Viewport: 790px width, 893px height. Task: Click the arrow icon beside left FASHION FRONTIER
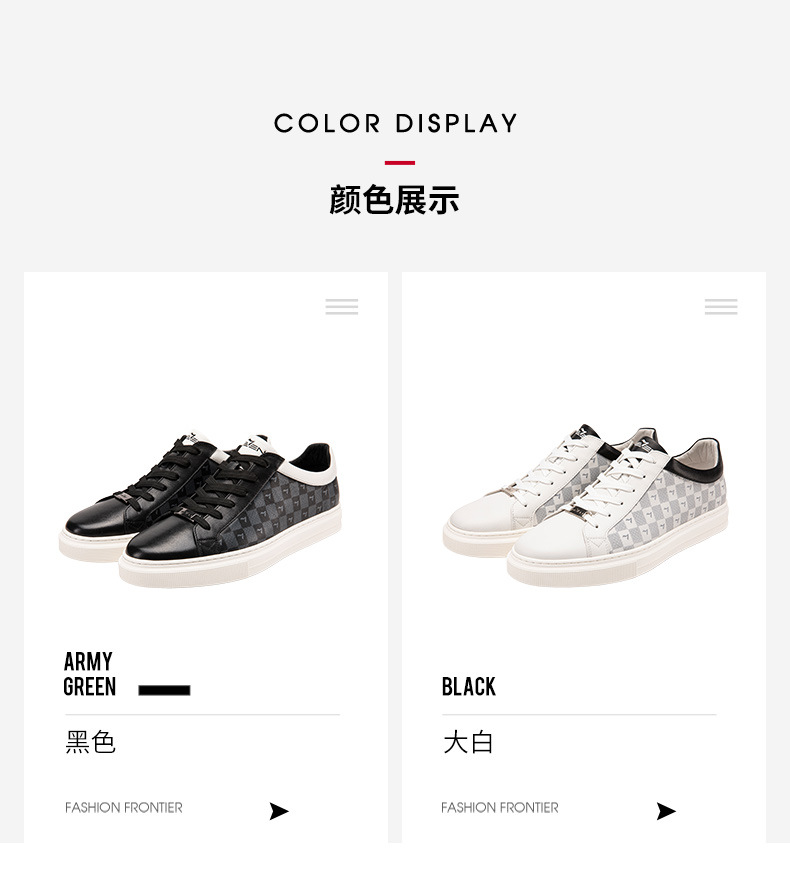coord(279,811)
